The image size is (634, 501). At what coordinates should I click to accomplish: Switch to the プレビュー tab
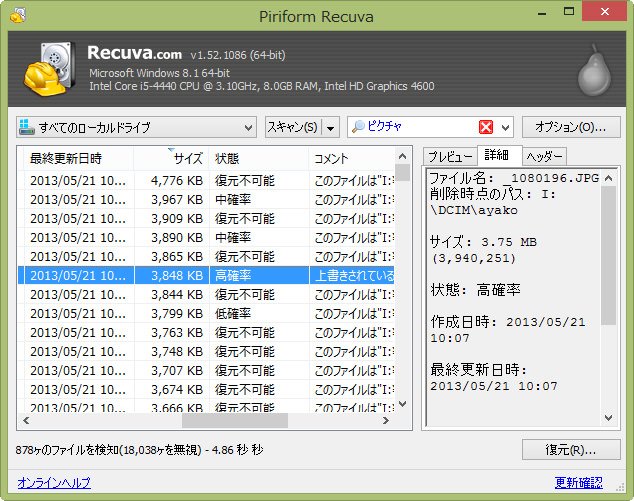coord(450,156)
